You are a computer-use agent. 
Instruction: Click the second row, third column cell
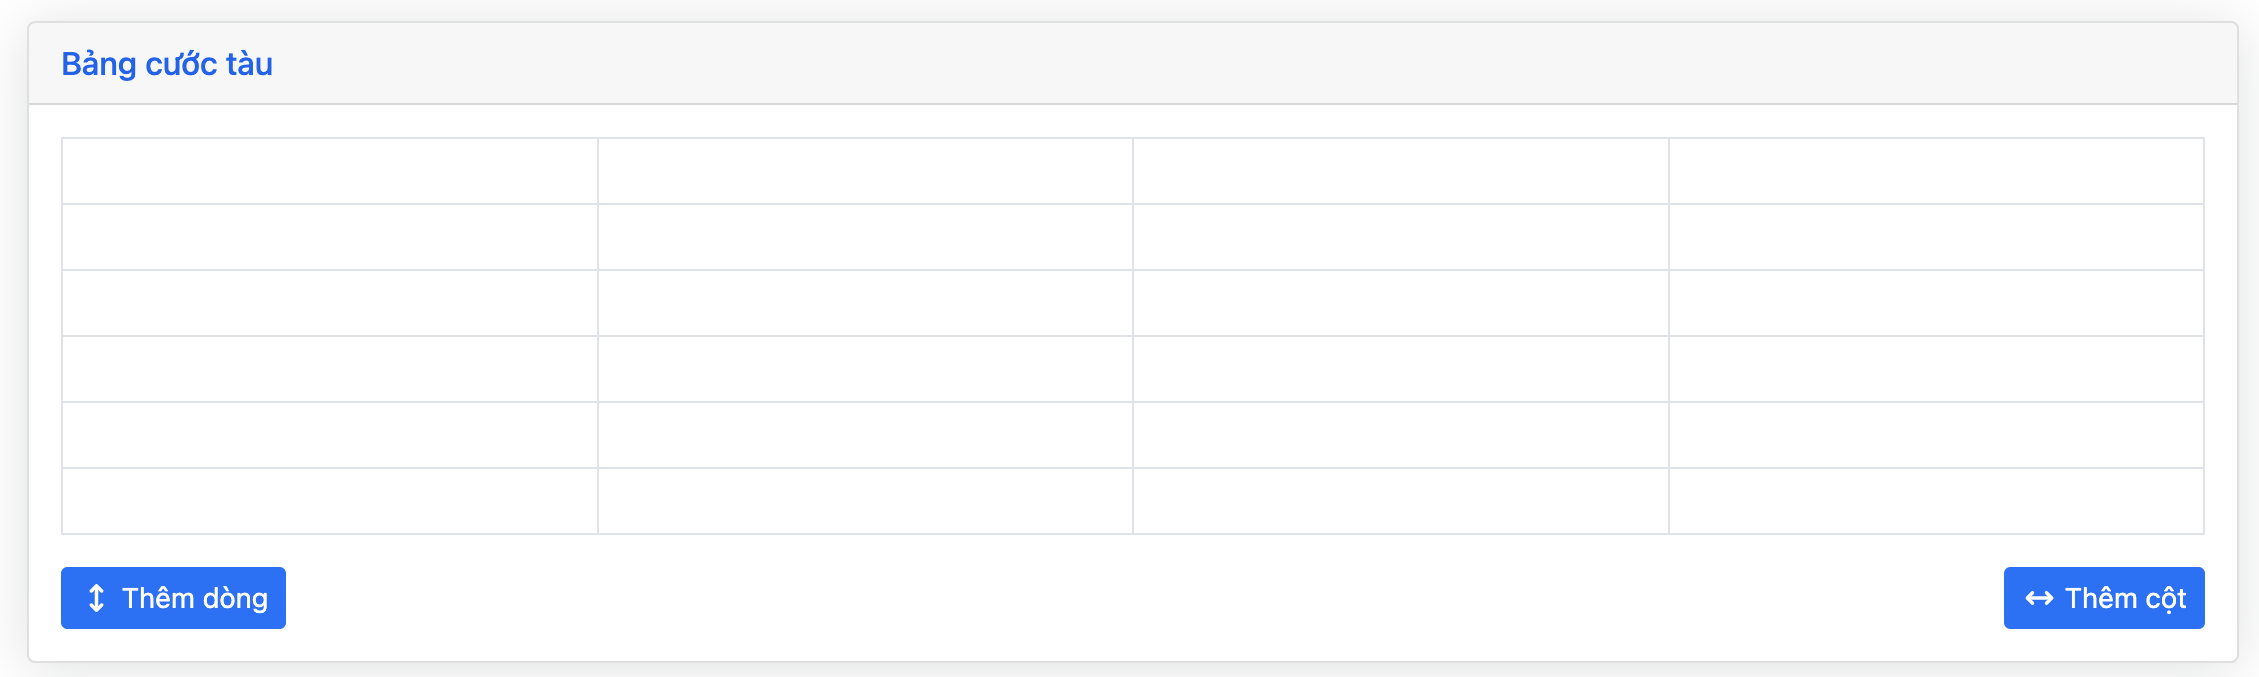click(x=1400, y=237)
